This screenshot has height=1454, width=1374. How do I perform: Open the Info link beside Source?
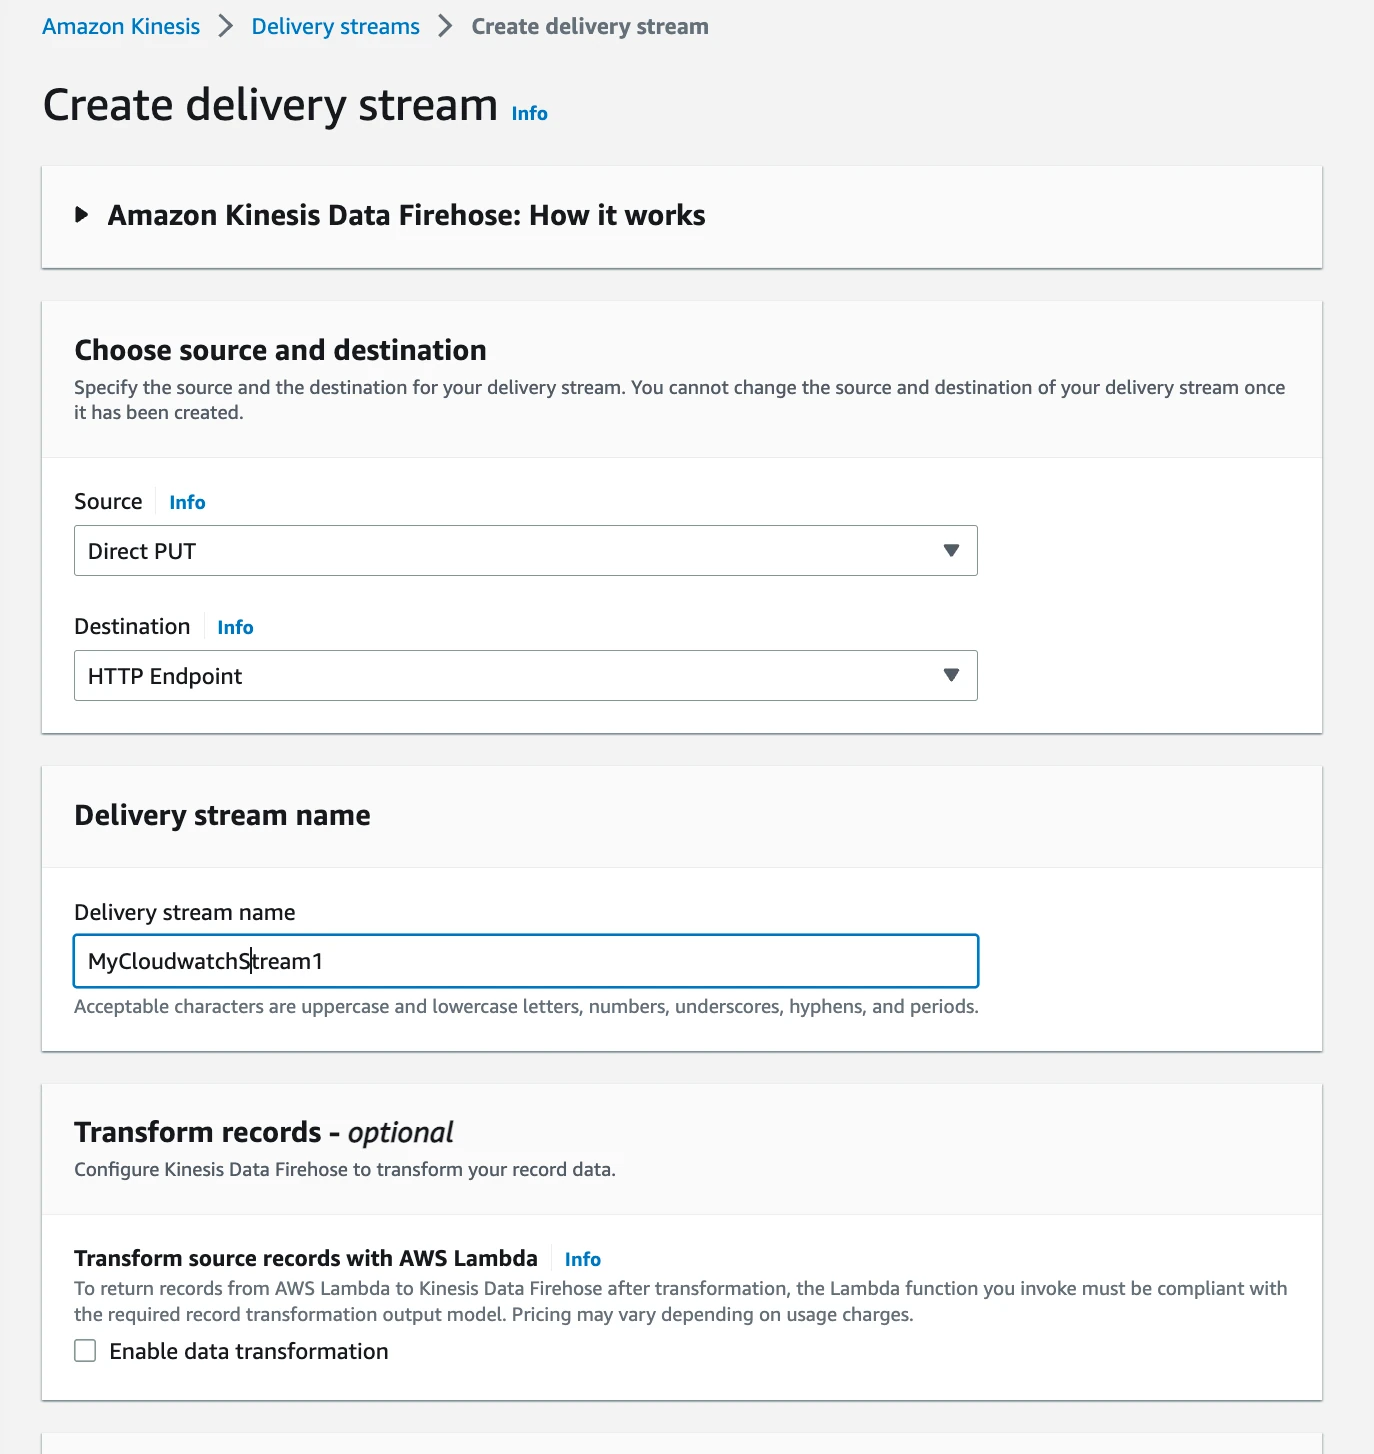click(187, 501)
